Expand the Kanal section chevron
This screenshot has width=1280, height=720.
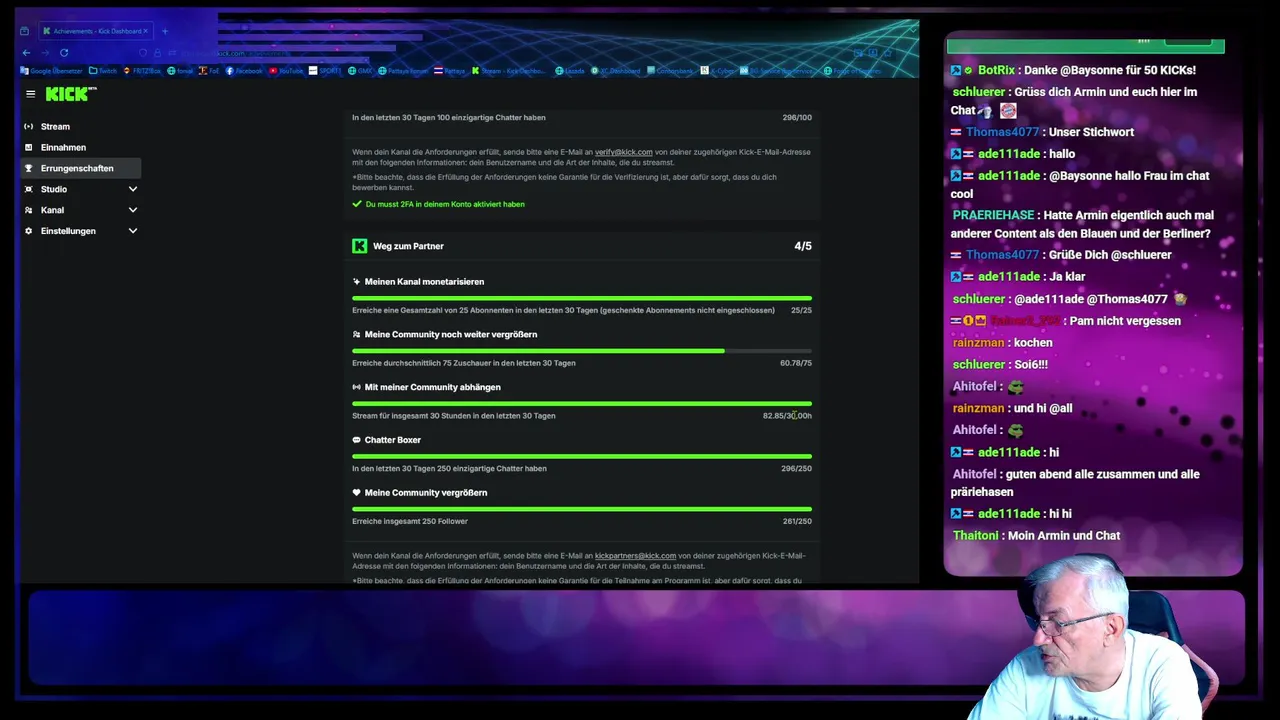[x=133, y=211]
